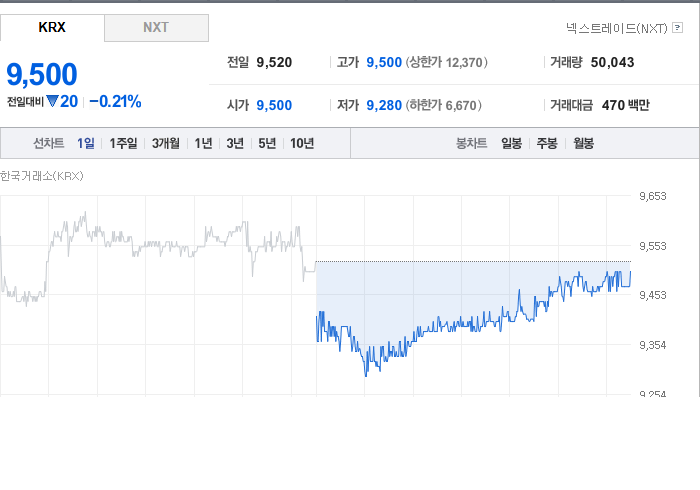This screenshot has width=700, height=490.
Task: Click the 시가 value 9,500
Action: coord(274,105)
